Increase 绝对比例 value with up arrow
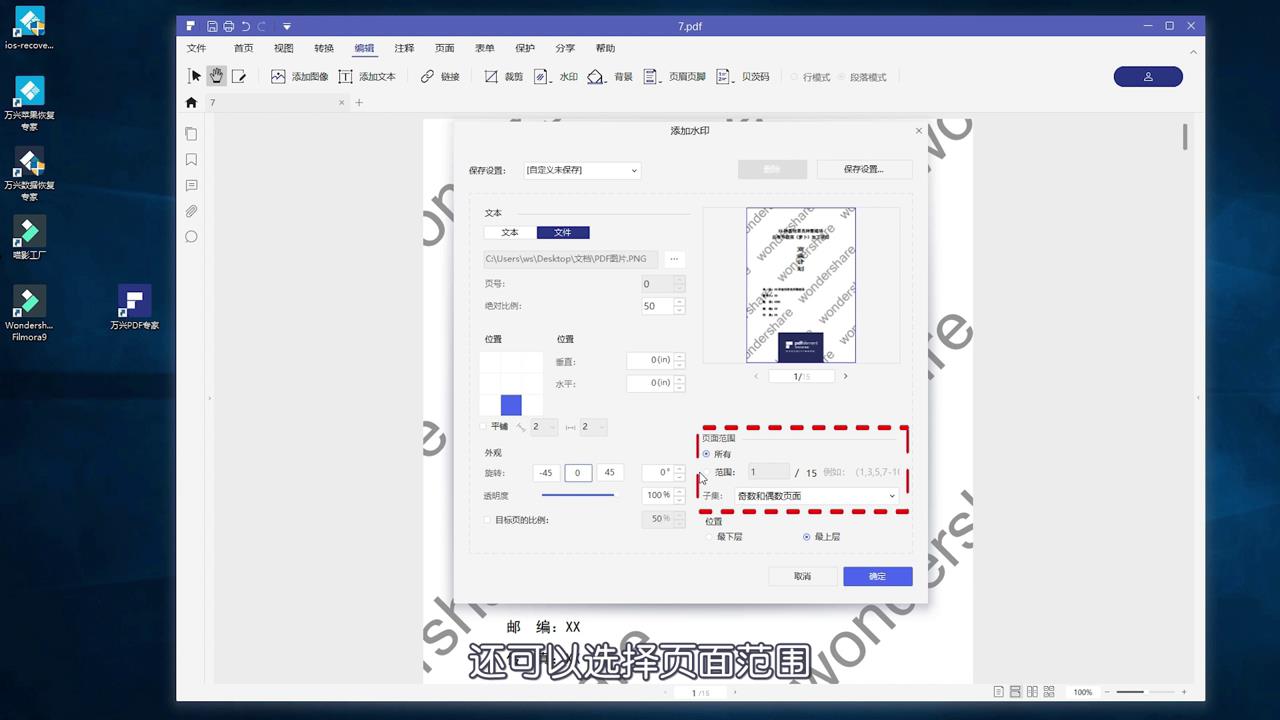 click(x=680, y=302)
